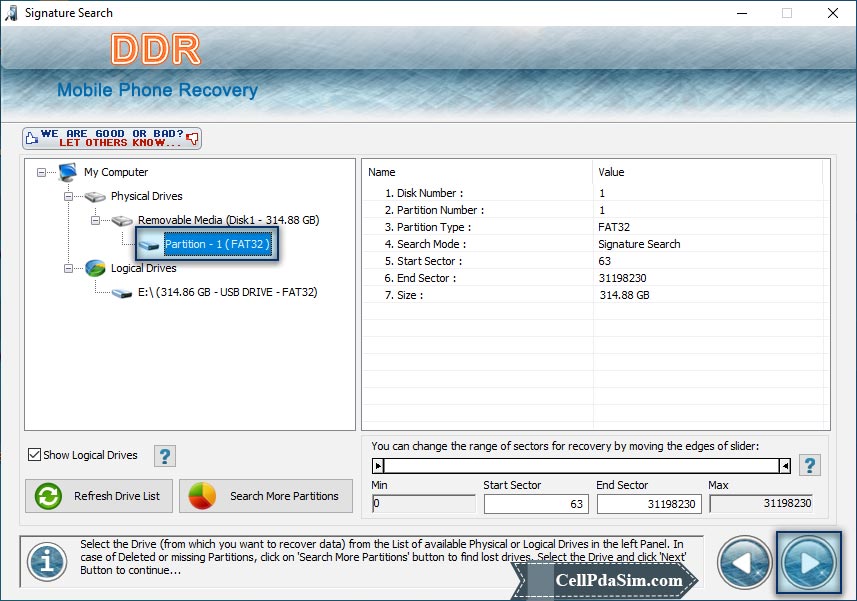Collapse the My Computer tree node
The width and height of the screenshot is (857, 601).
coord(41,172)
